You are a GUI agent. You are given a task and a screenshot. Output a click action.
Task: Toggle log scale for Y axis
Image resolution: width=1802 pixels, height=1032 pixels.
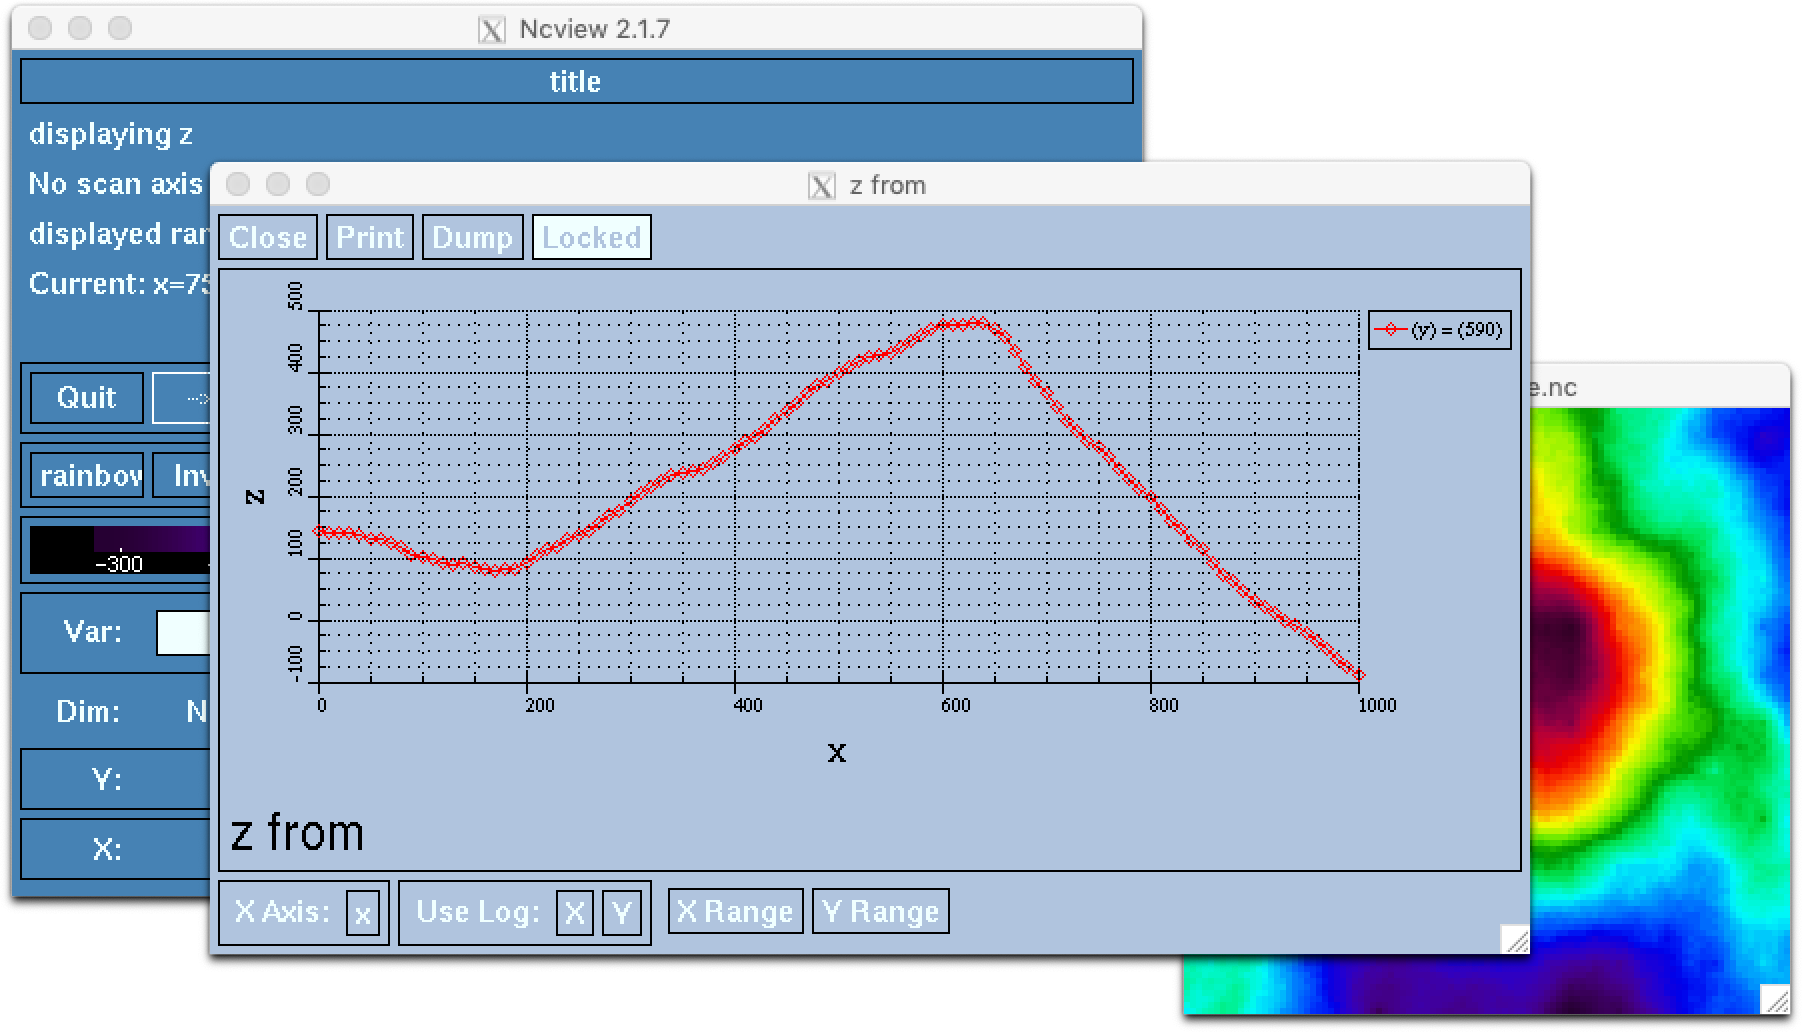[x=621, y=912]
